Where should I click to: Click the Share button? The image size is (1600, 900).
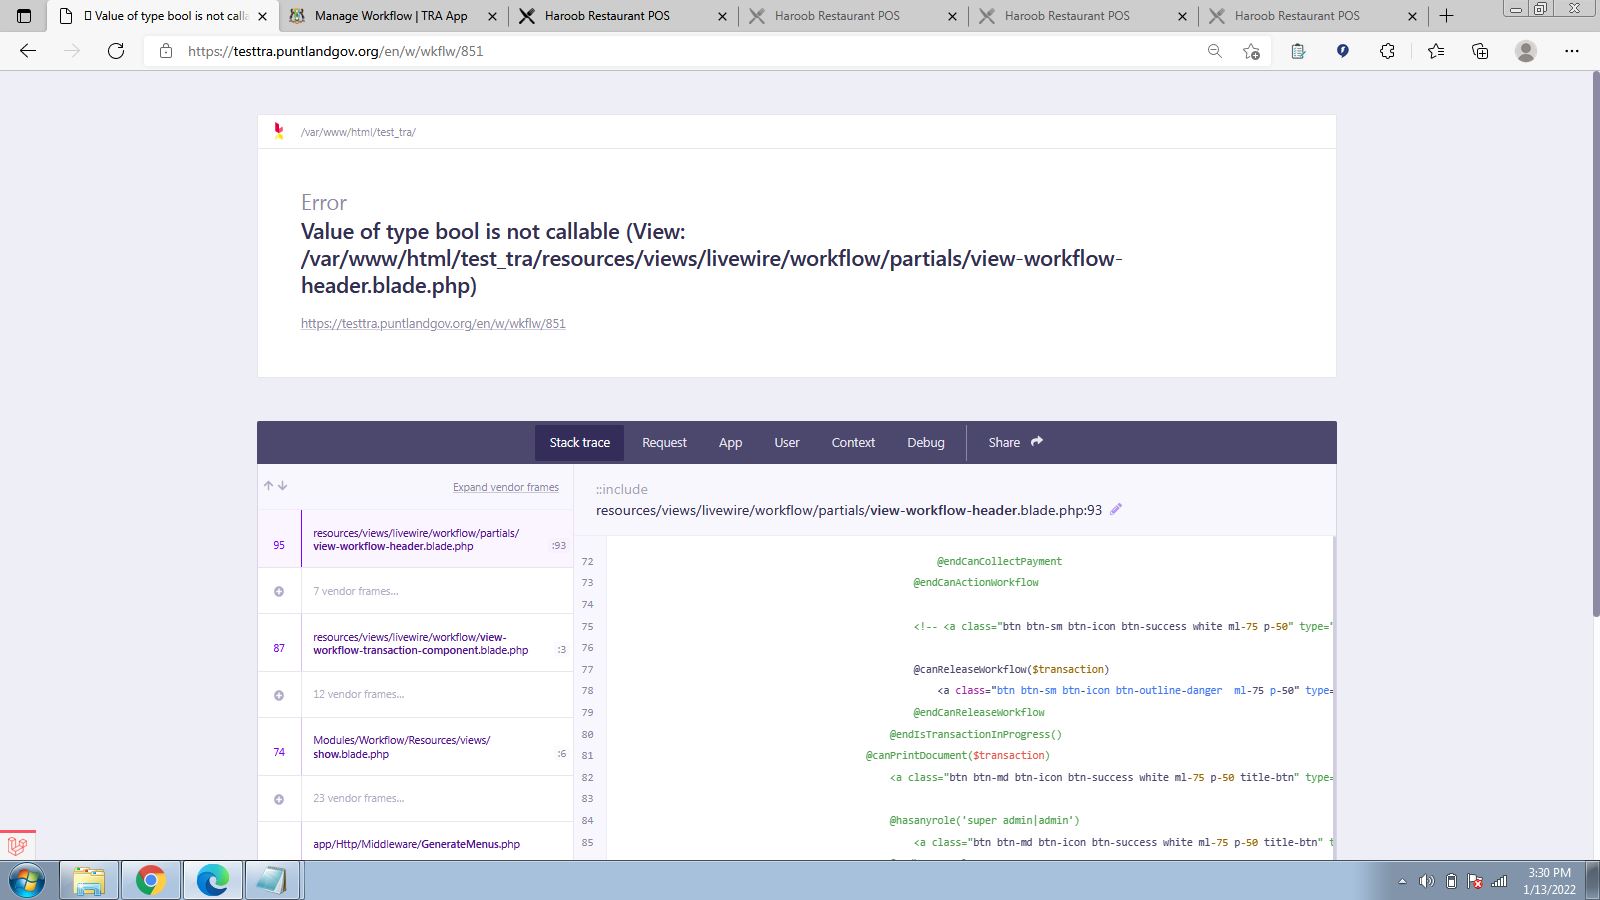tap(1015, 442)
